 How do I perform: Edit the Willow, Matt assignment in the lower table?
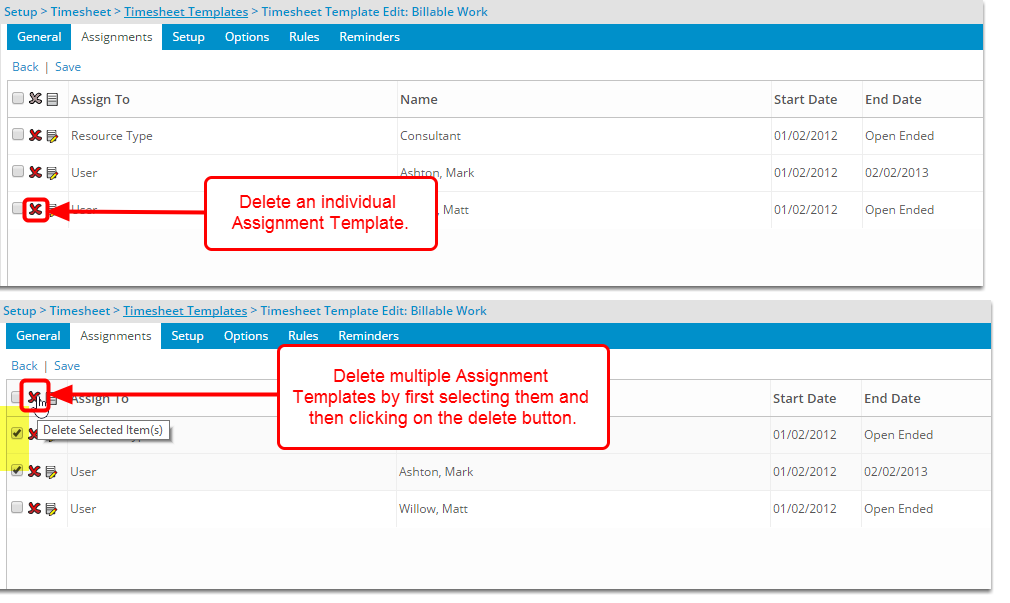[52, 509]
